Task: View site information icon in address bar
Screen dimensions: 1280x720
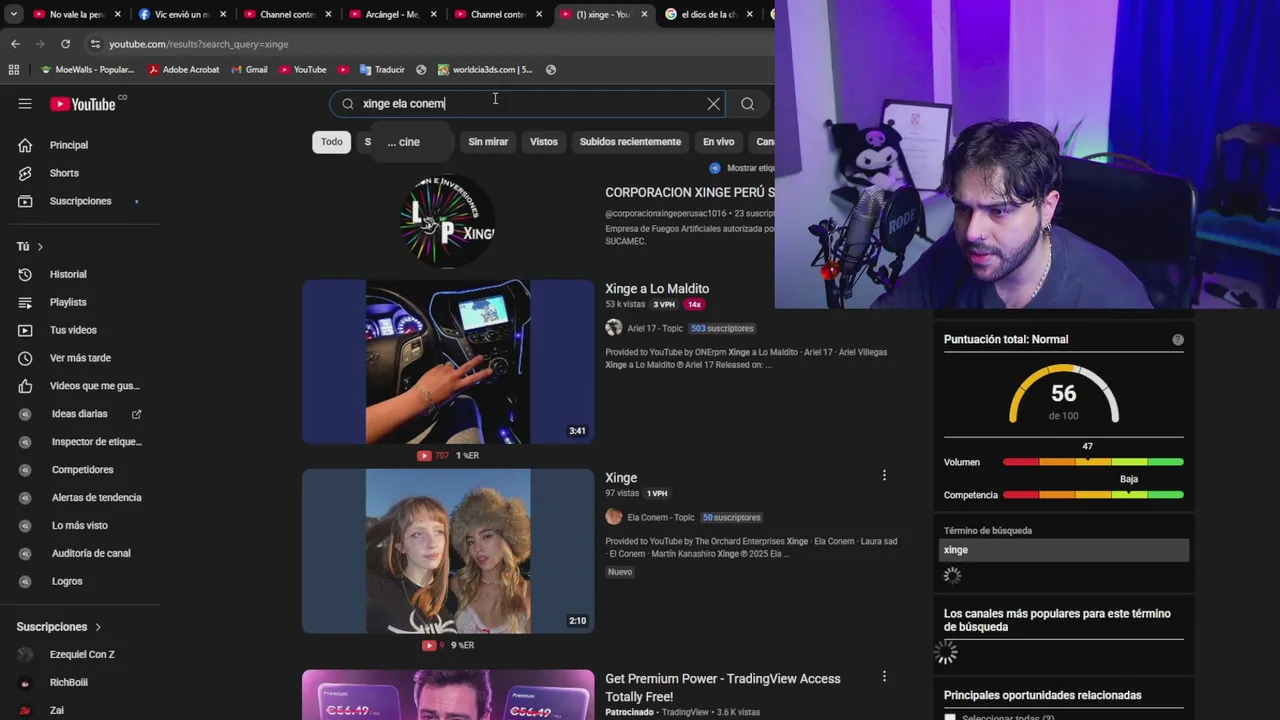Action: 95,44
